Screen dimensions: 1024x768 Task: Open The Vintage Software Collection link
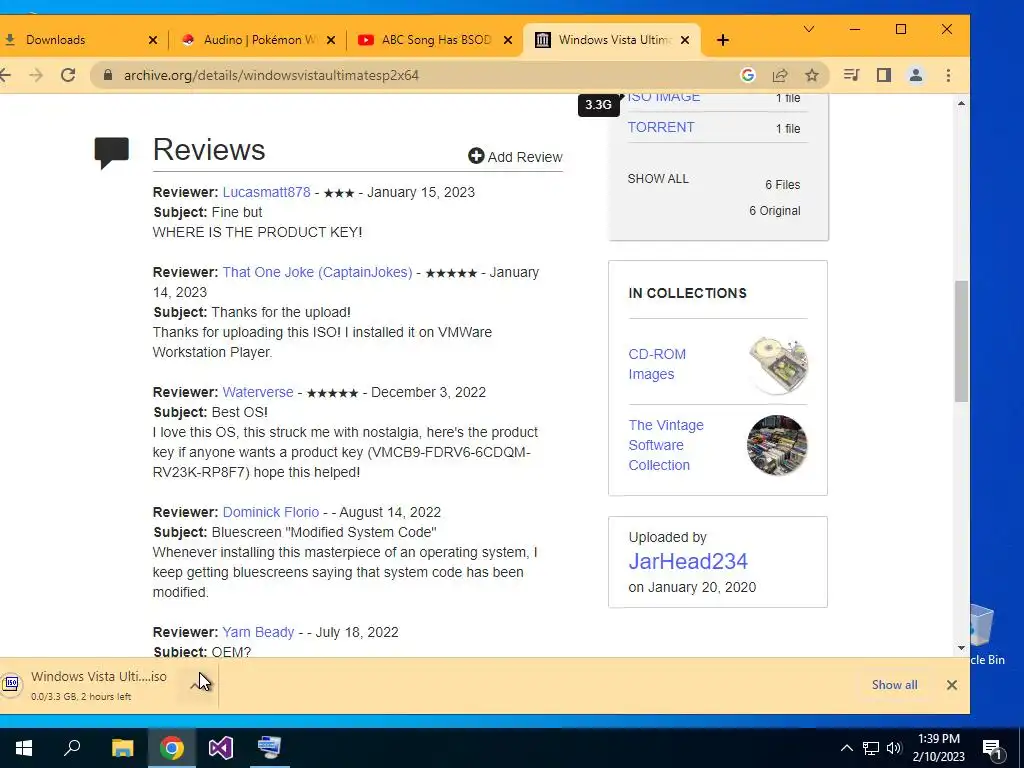[666, 445]
